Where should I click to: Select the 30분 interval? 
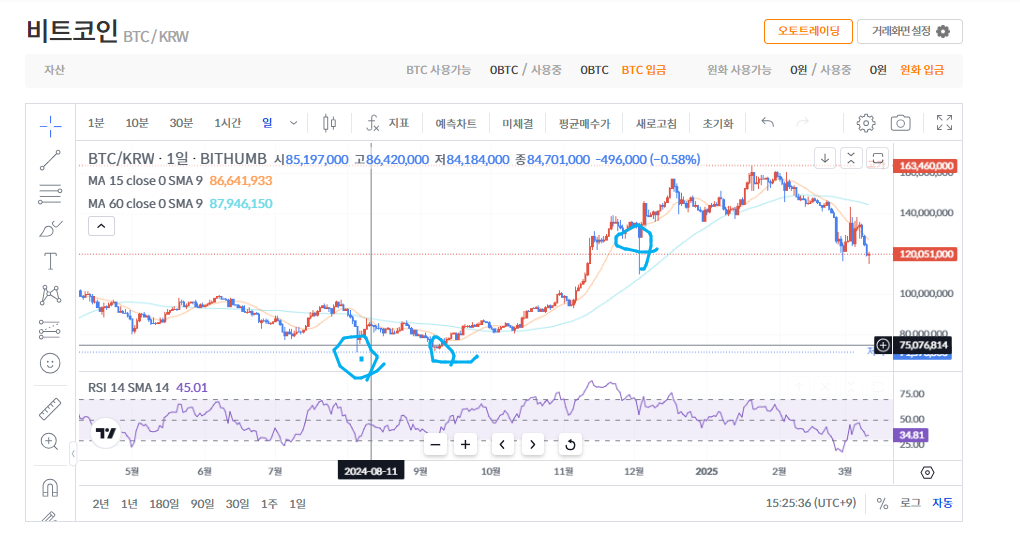181,123
